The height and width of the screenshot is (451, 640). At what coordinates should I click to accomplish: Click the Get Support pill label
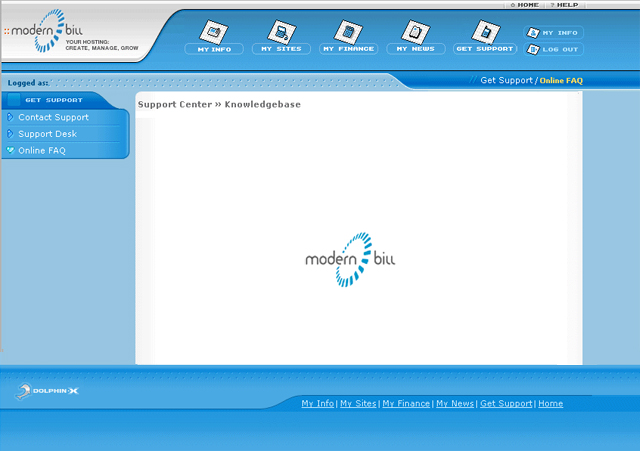click(485, 49)
